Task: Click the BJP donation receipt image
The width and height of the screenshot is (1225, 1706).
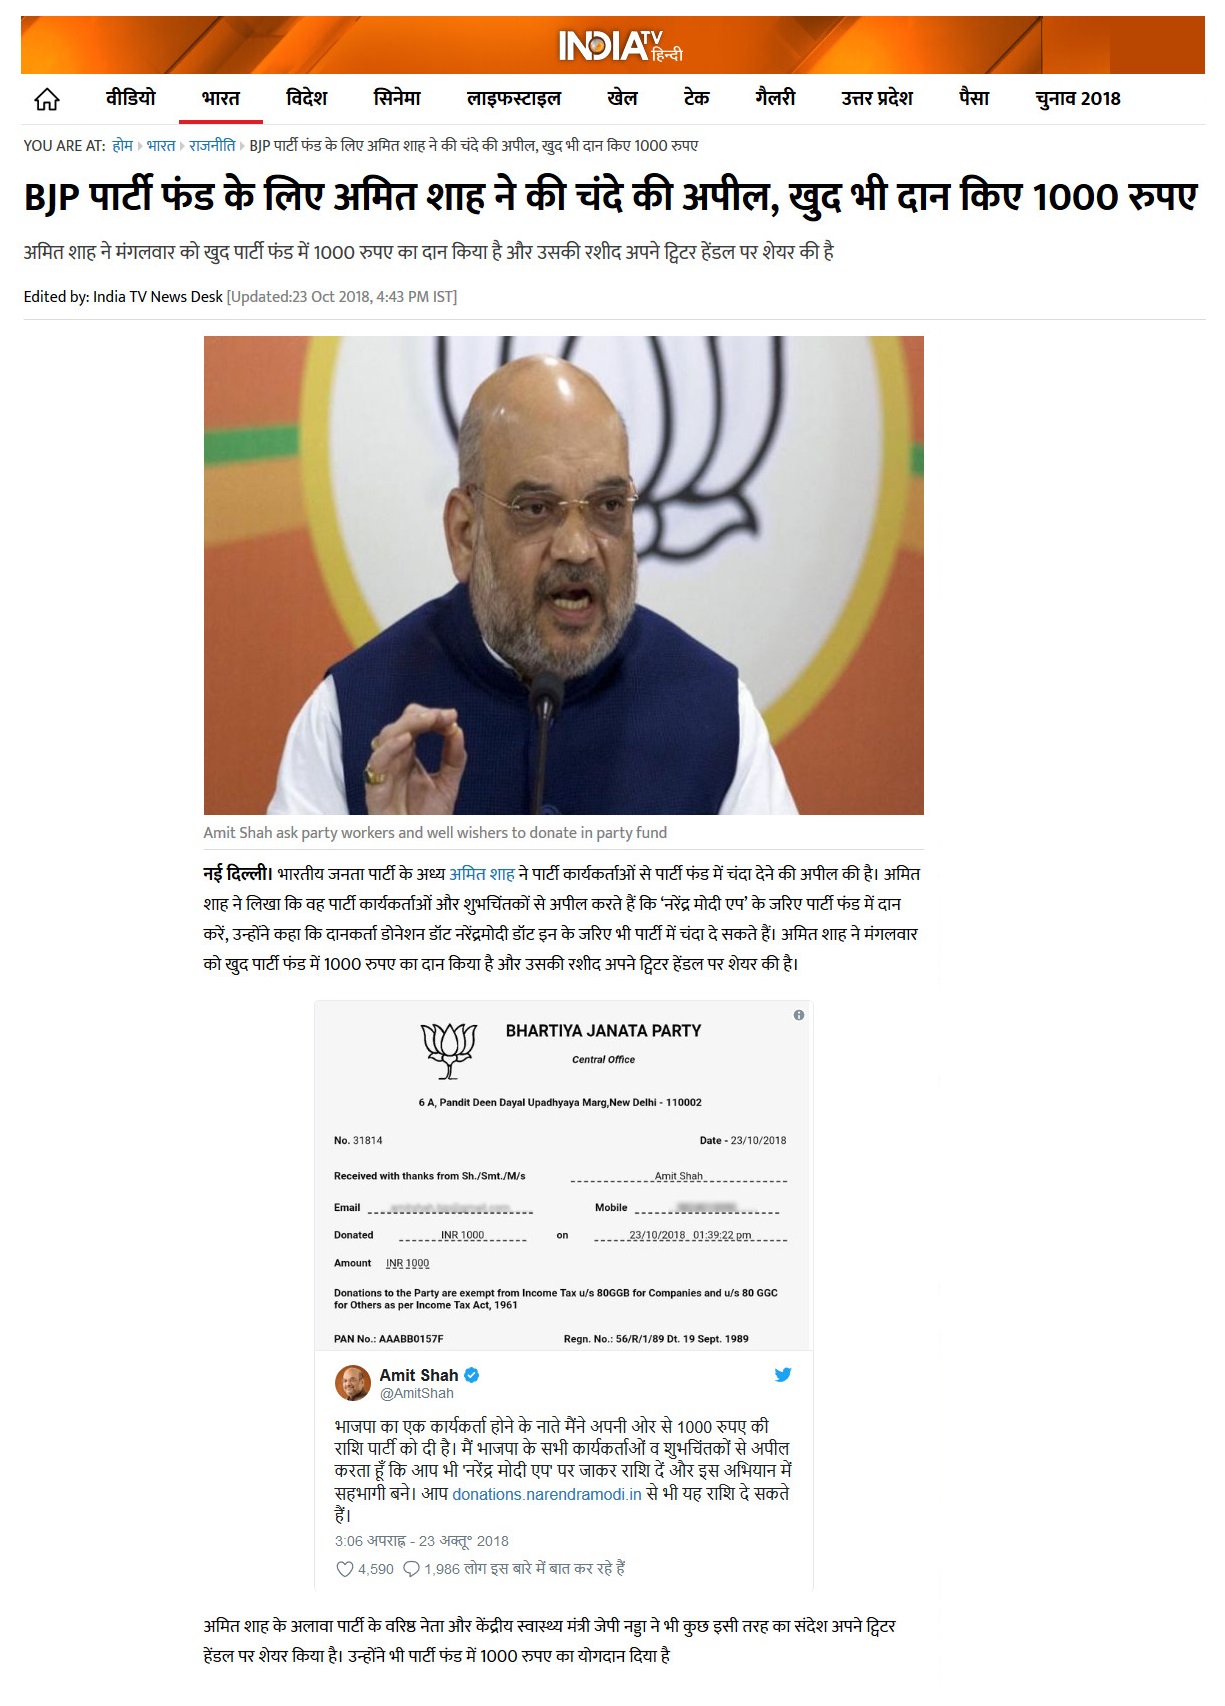Action: [x=564, y=1176]
